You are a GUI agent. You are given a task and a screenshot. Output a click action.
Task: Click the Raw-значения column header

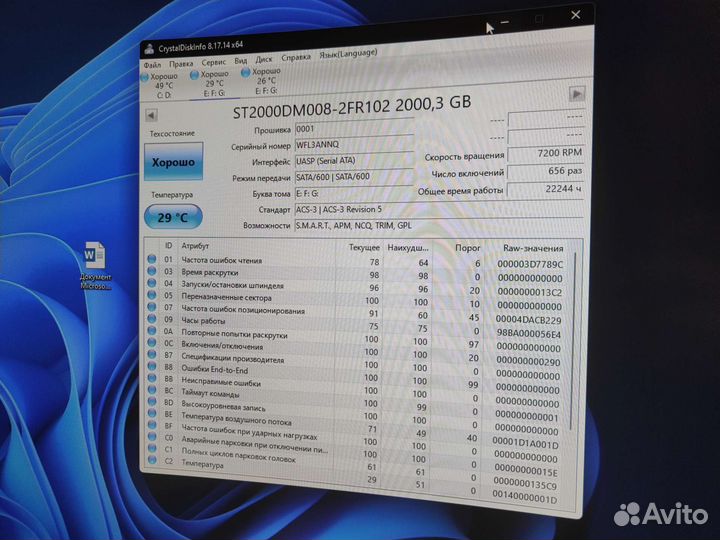(533, 248)
